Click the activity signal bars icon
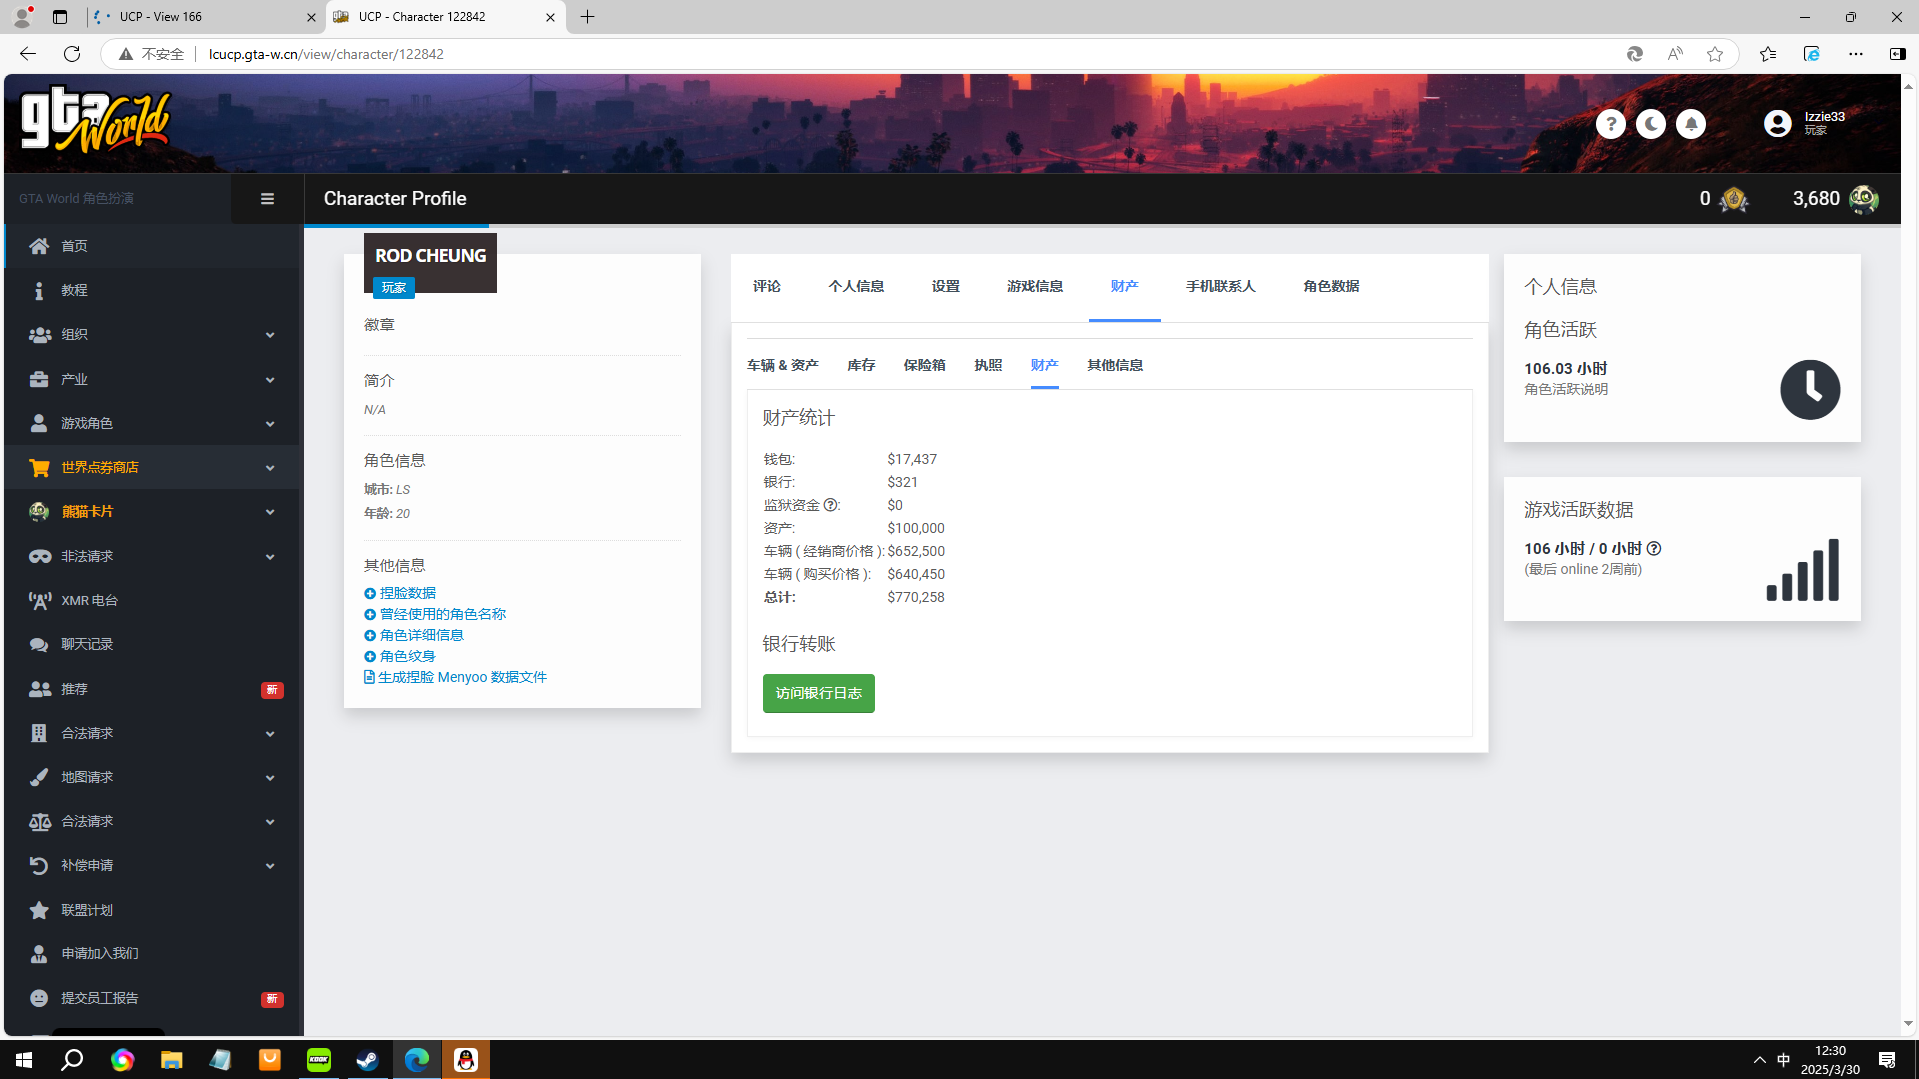The width and height of the screenshot is (1919, 1079). click(1803, 570)
